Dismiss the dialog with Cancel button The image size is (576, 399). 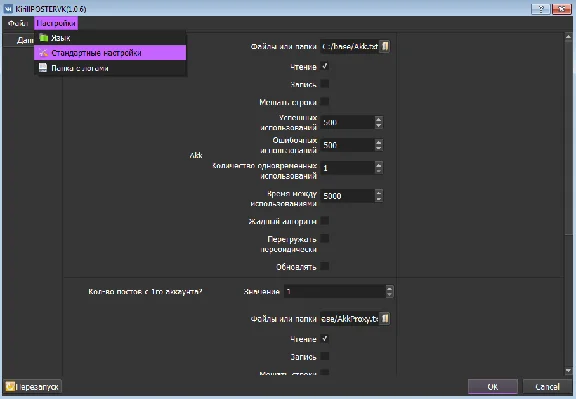pyautogui.click(x=547, y=387)
